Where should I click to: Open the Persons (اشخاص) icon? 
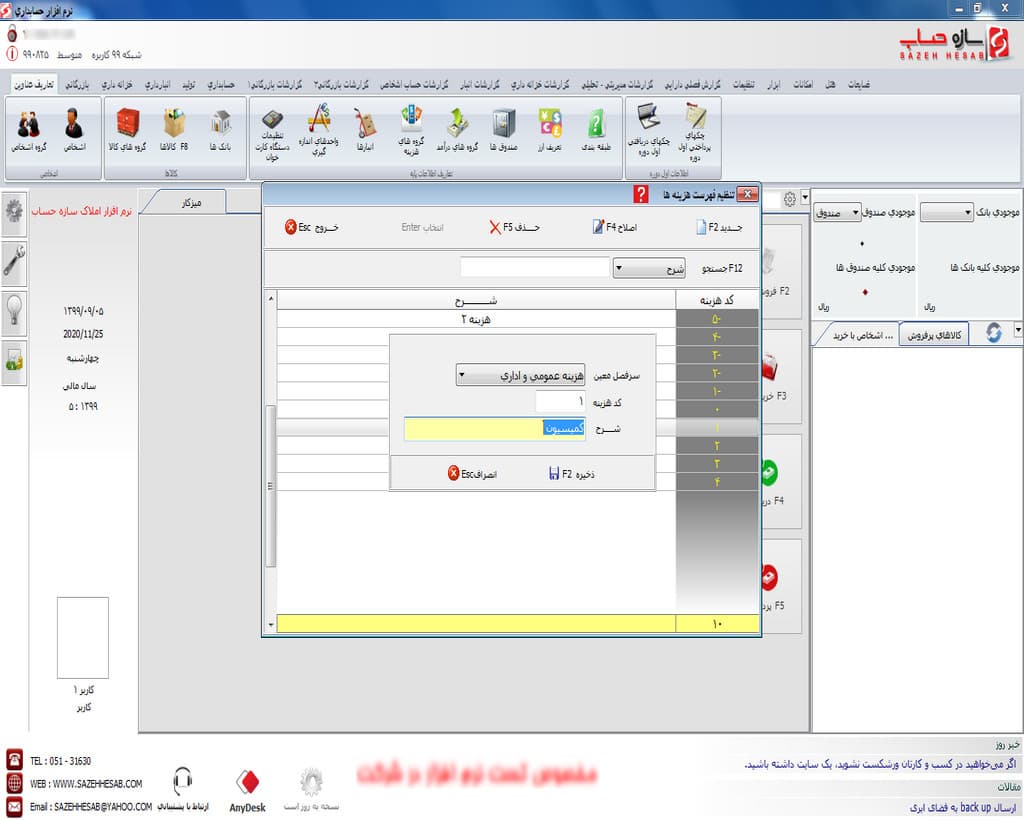point(73,131)
